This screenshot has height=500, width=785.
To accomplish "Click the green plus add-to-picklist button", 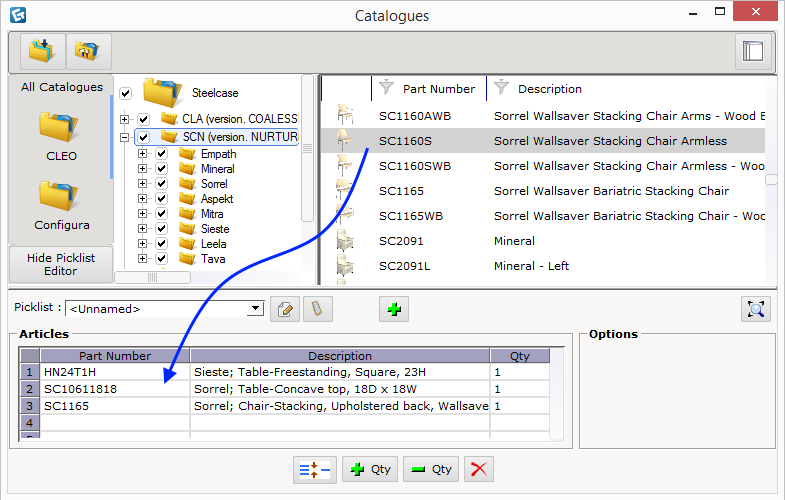I will point(394,309).
